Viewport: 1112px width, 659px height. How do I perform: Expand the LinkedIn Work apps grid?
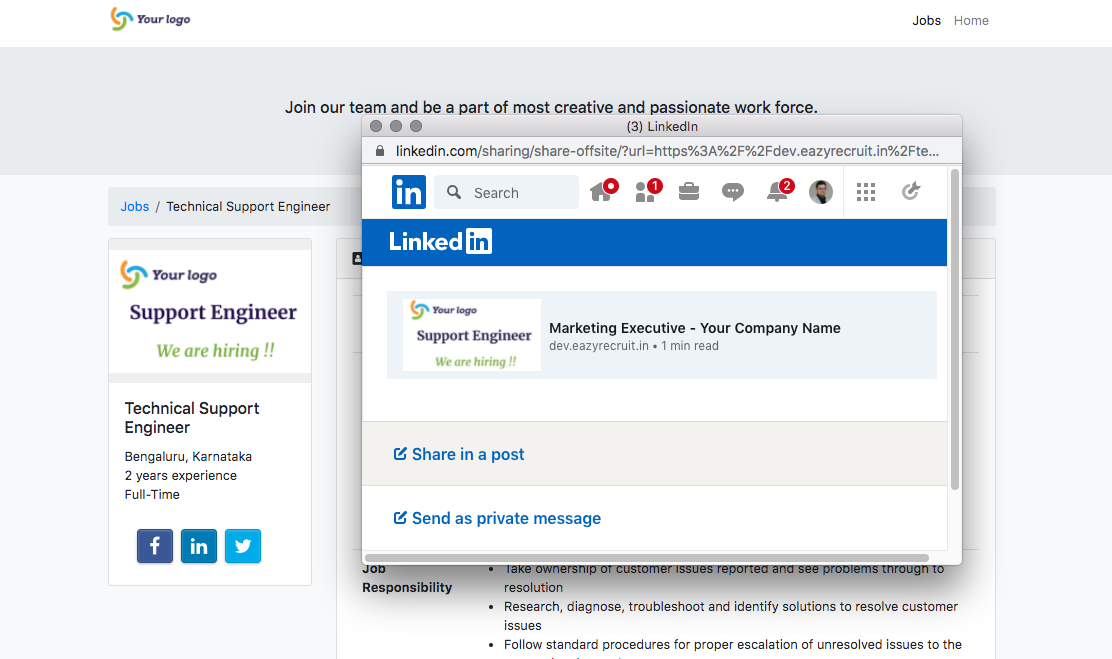pos(865,192)
